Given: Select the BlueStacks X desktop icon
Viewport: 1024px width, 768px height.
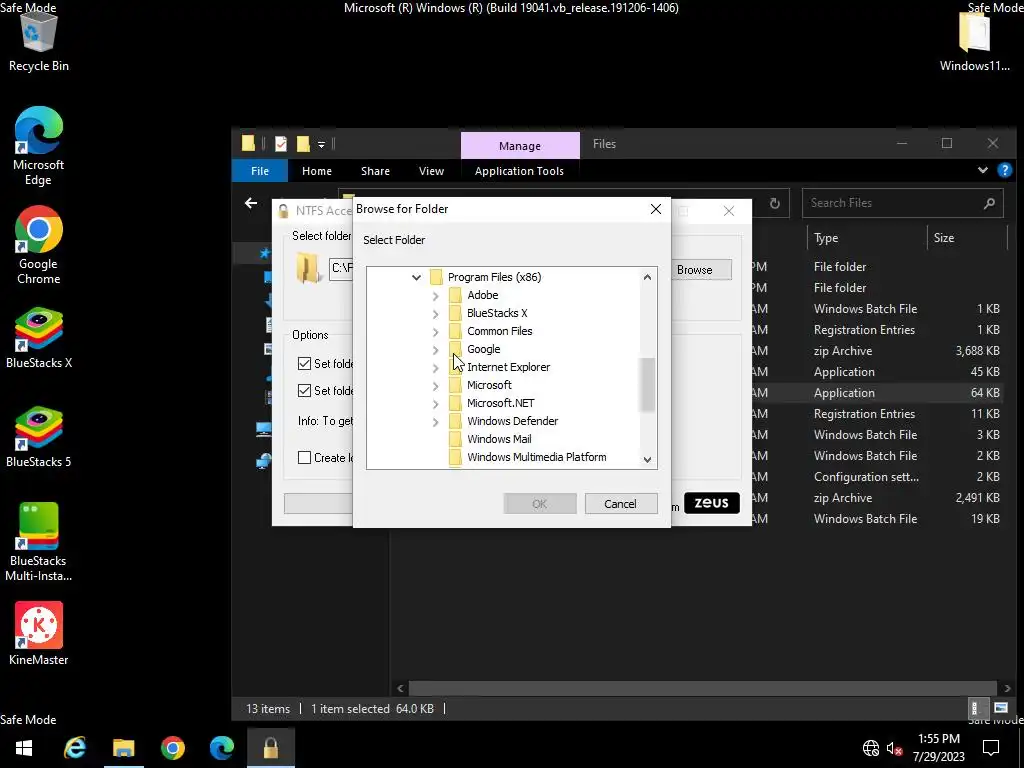Looking at the screenshot, I should coord(39,338).
